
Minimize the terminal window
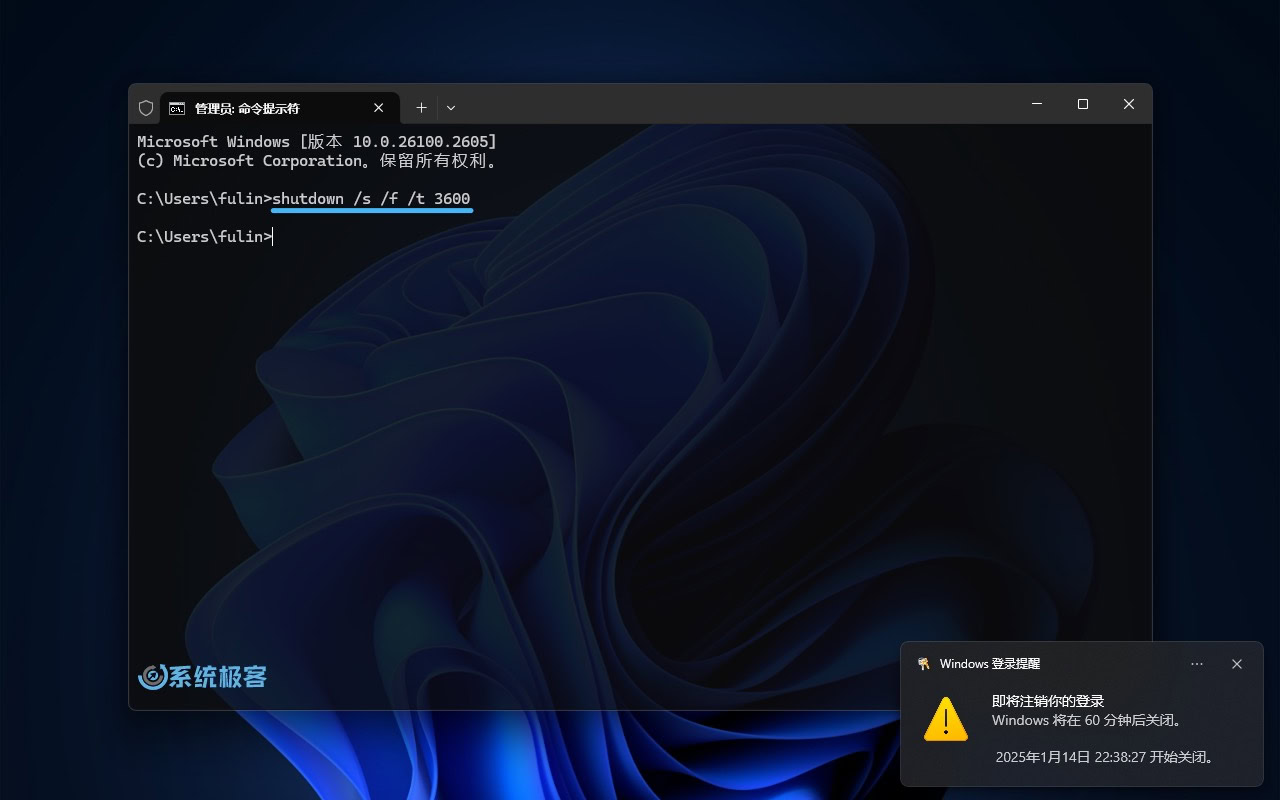[1037, 104]
